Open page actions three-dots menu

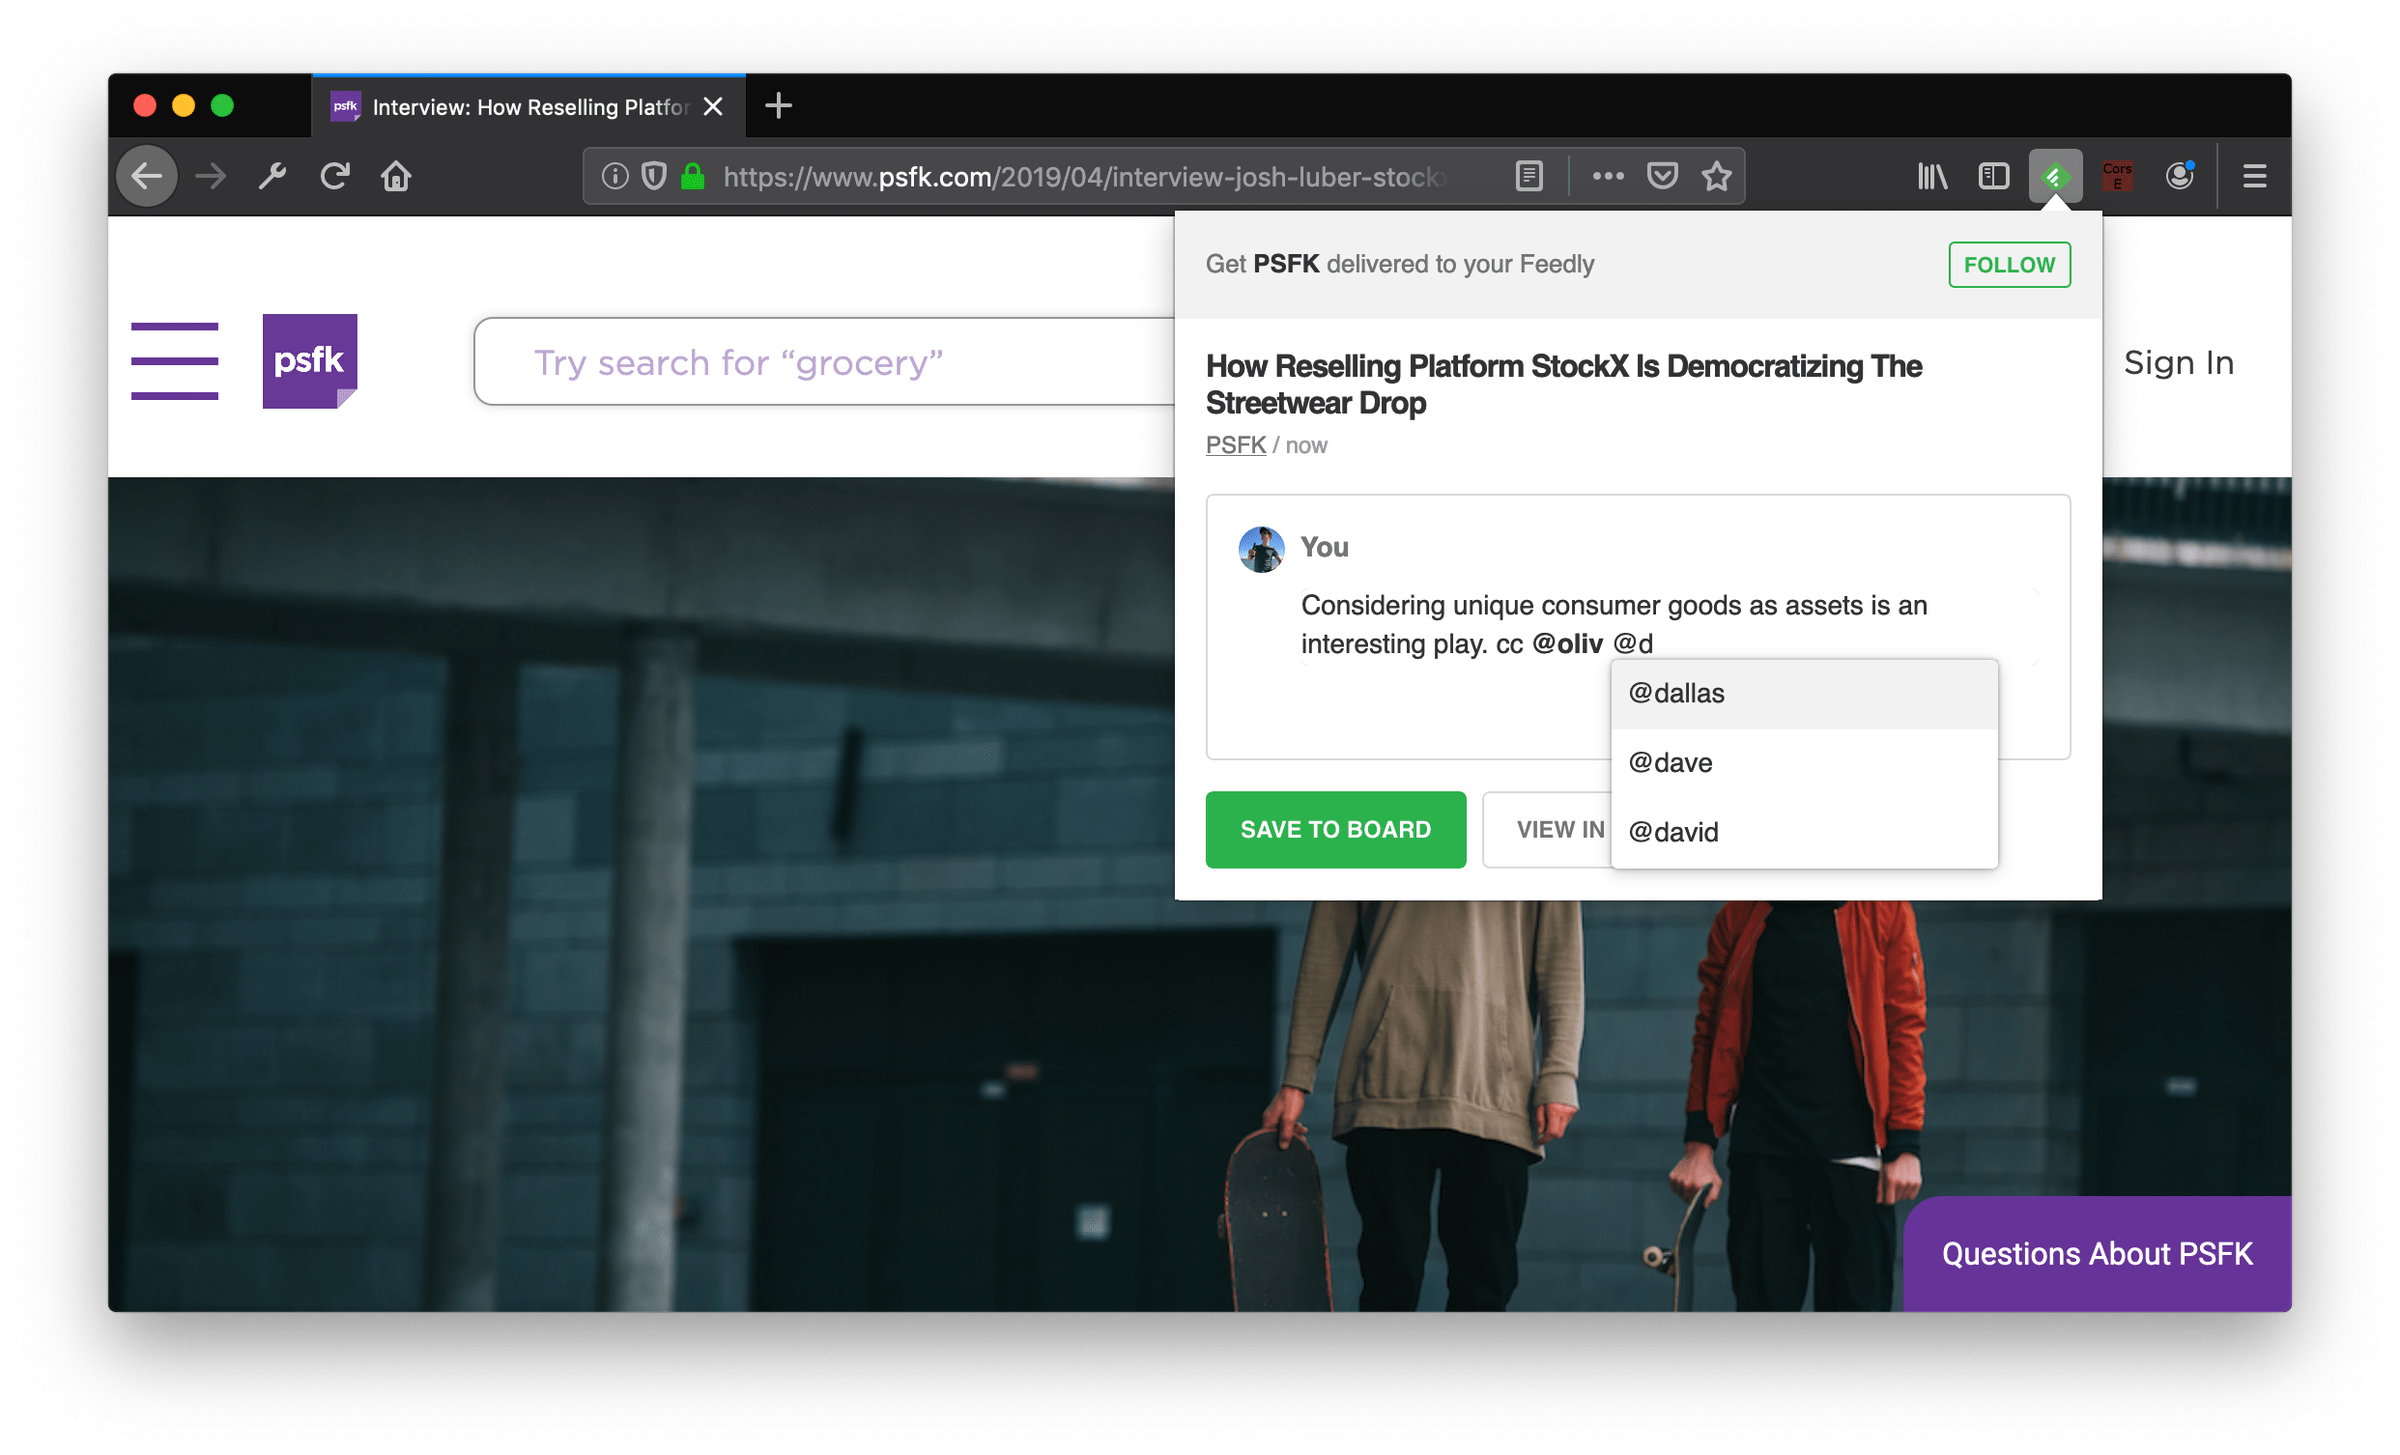click(1607, 177)
